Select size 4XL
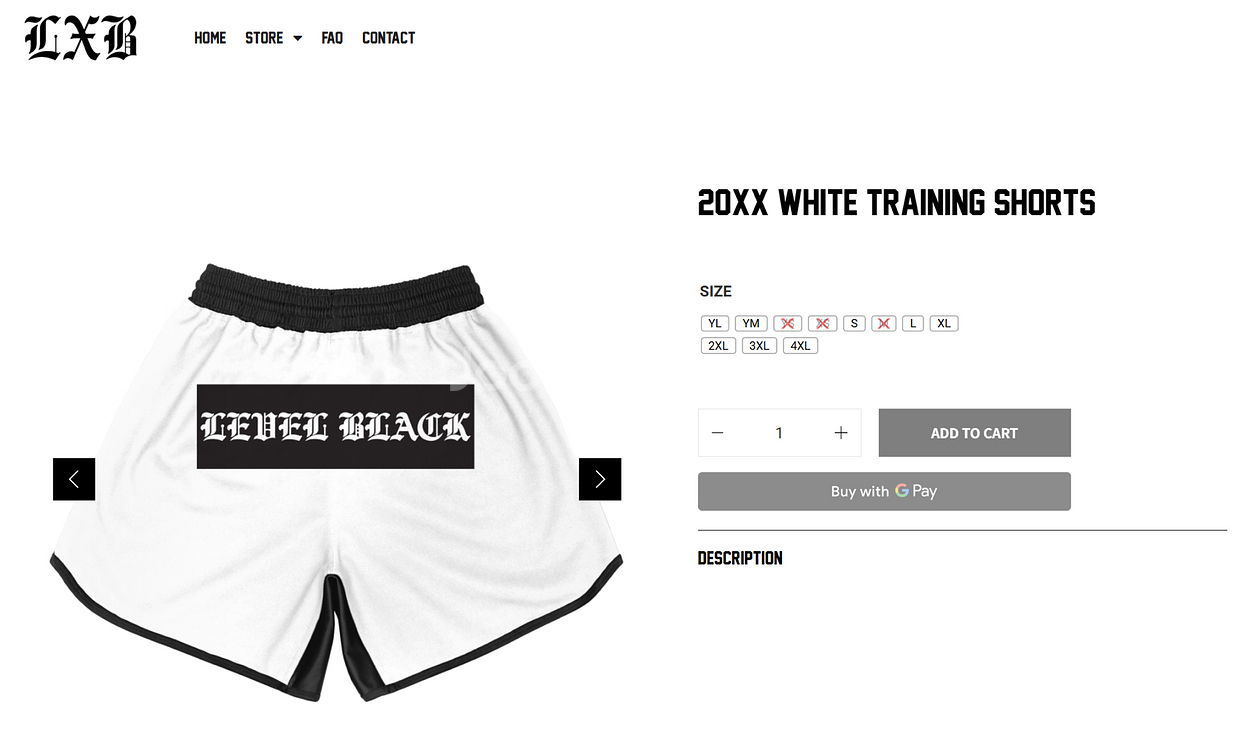The image size is (1248, 750). [x=800, y=346]
